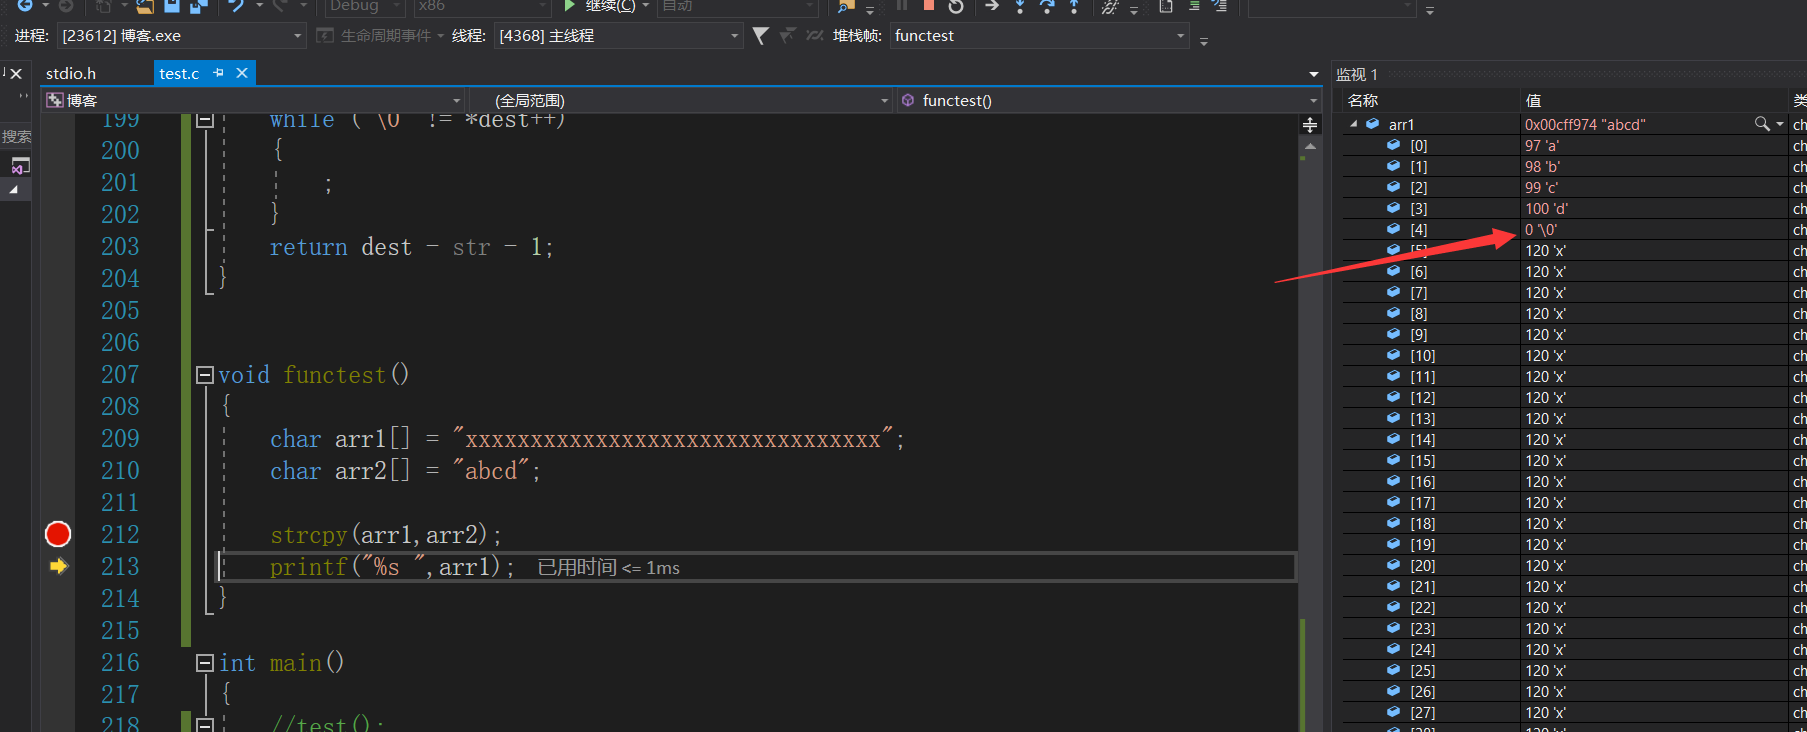Click line number 209 in the margin
The image size is (1807, 732).
point(120,438)
